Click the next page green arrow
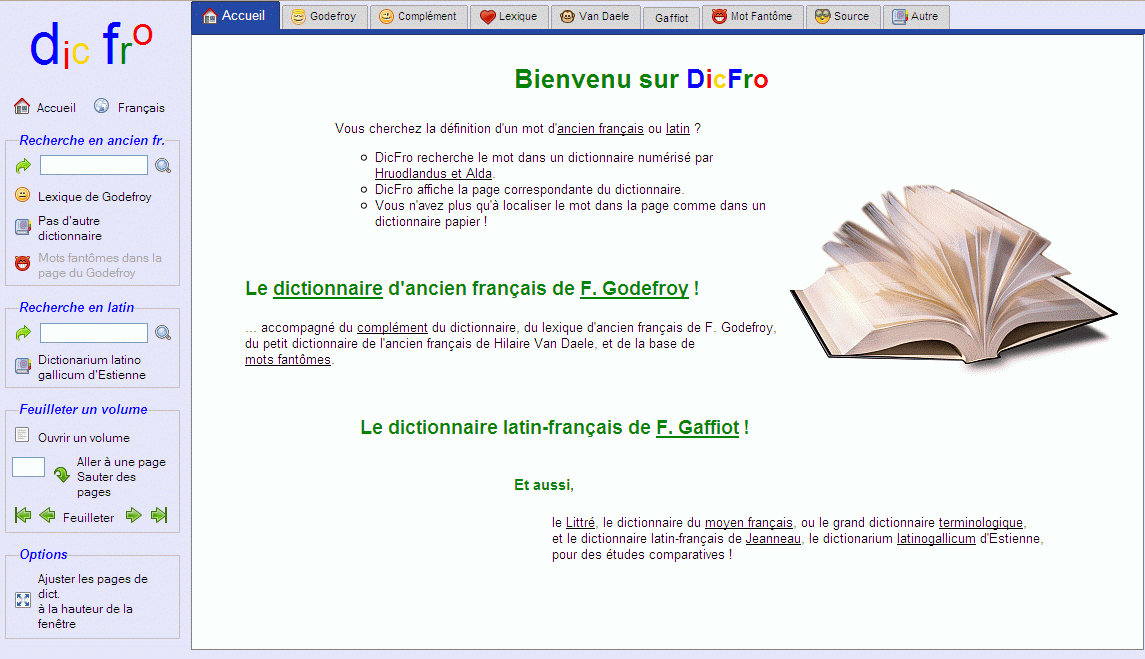1145x659 pixels. (x=134, y=516)
